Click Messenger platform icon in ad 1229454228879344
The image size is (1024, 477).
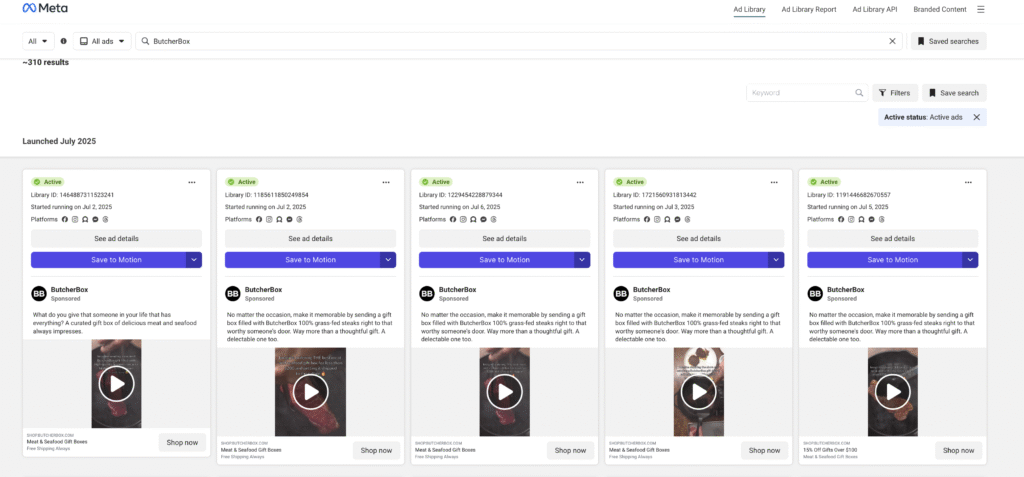point(484,220)
